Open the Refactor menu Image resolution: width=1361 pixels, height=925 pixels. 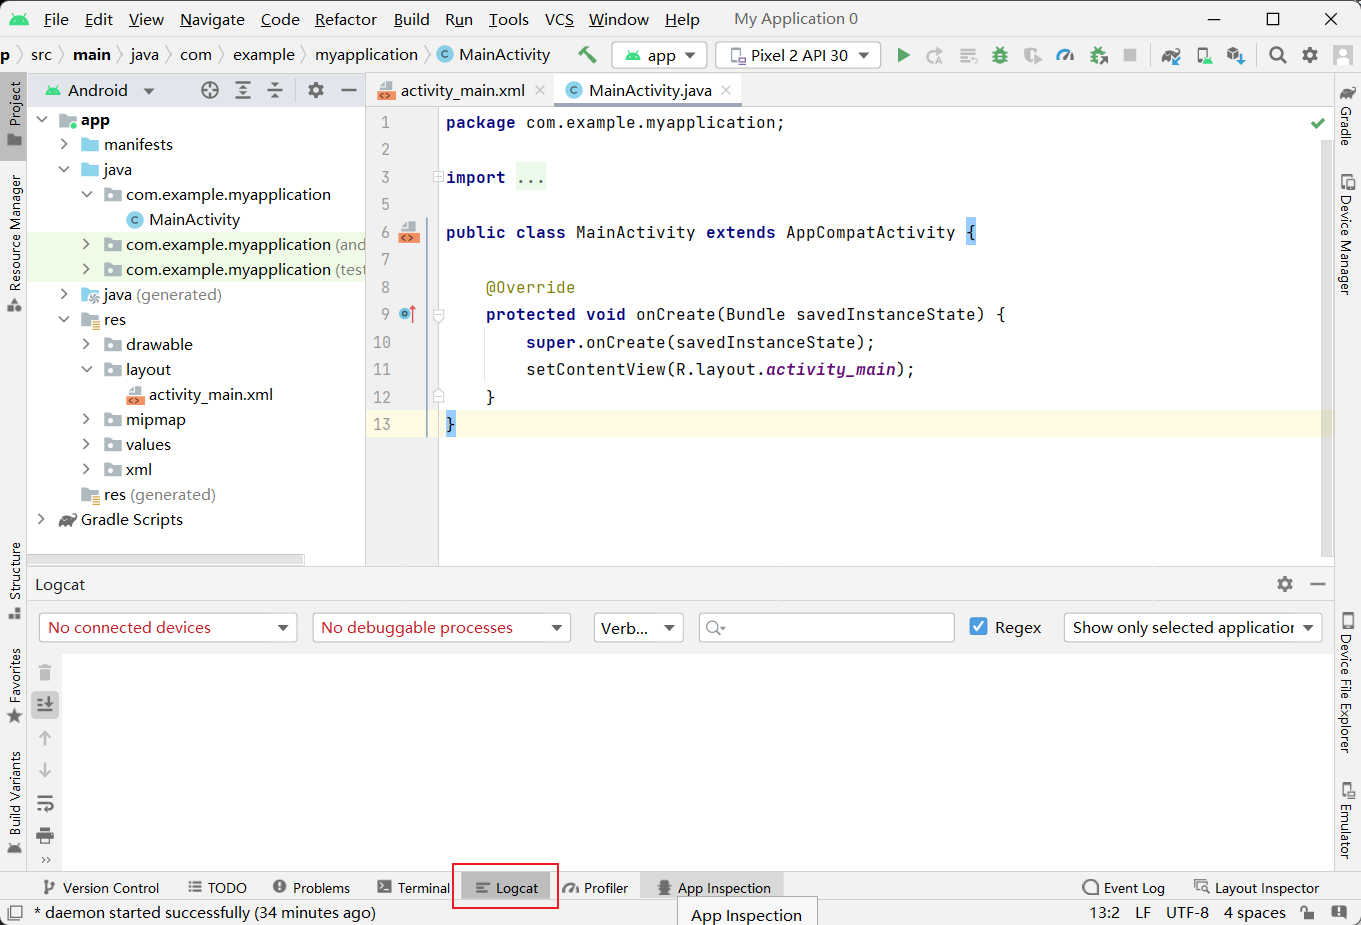[x=345, y=19]
